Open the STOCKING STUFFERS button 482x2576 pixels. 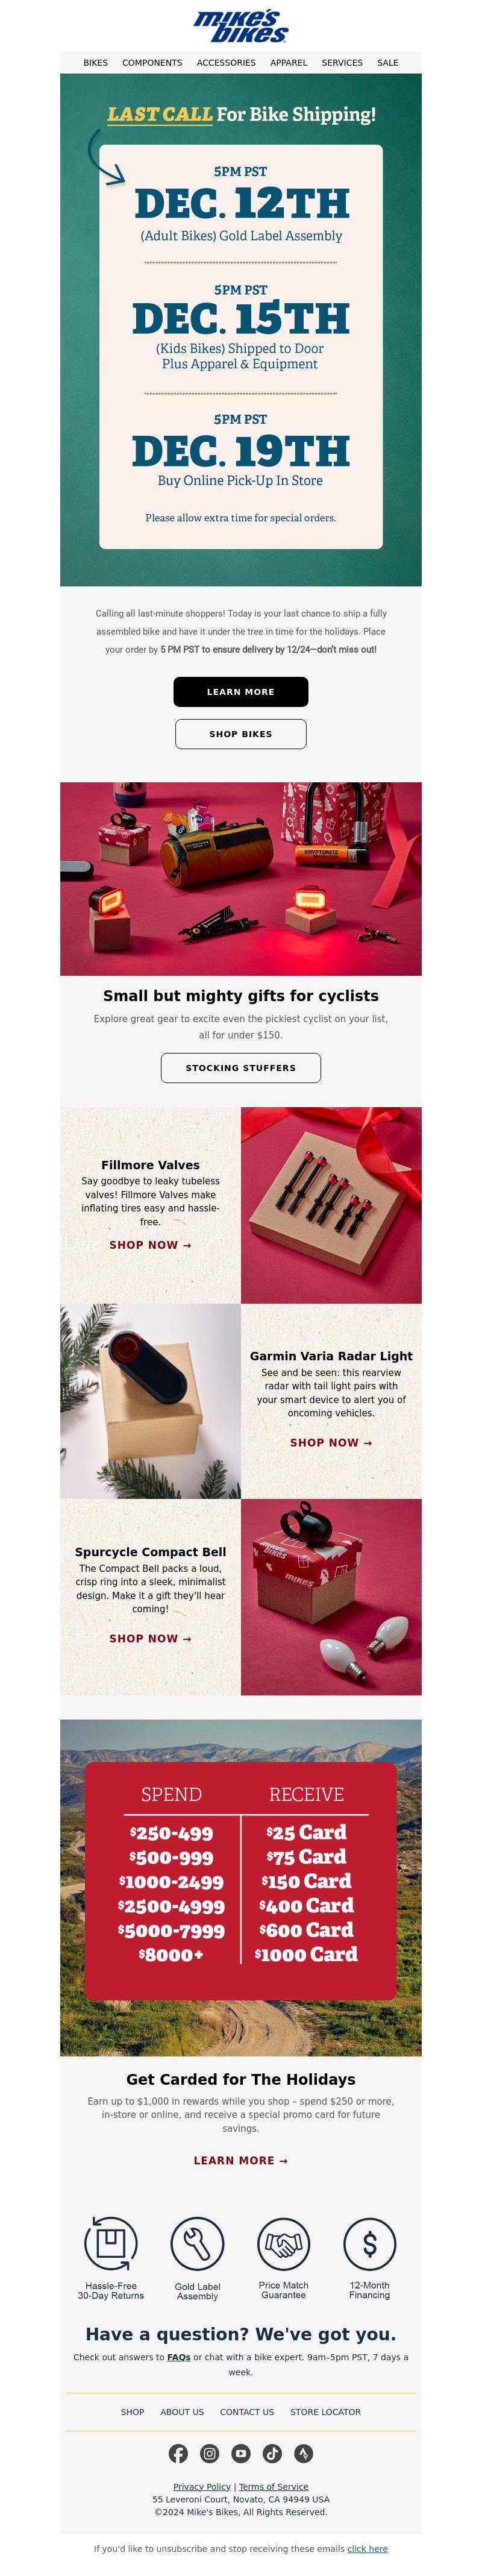[241, 1068]
